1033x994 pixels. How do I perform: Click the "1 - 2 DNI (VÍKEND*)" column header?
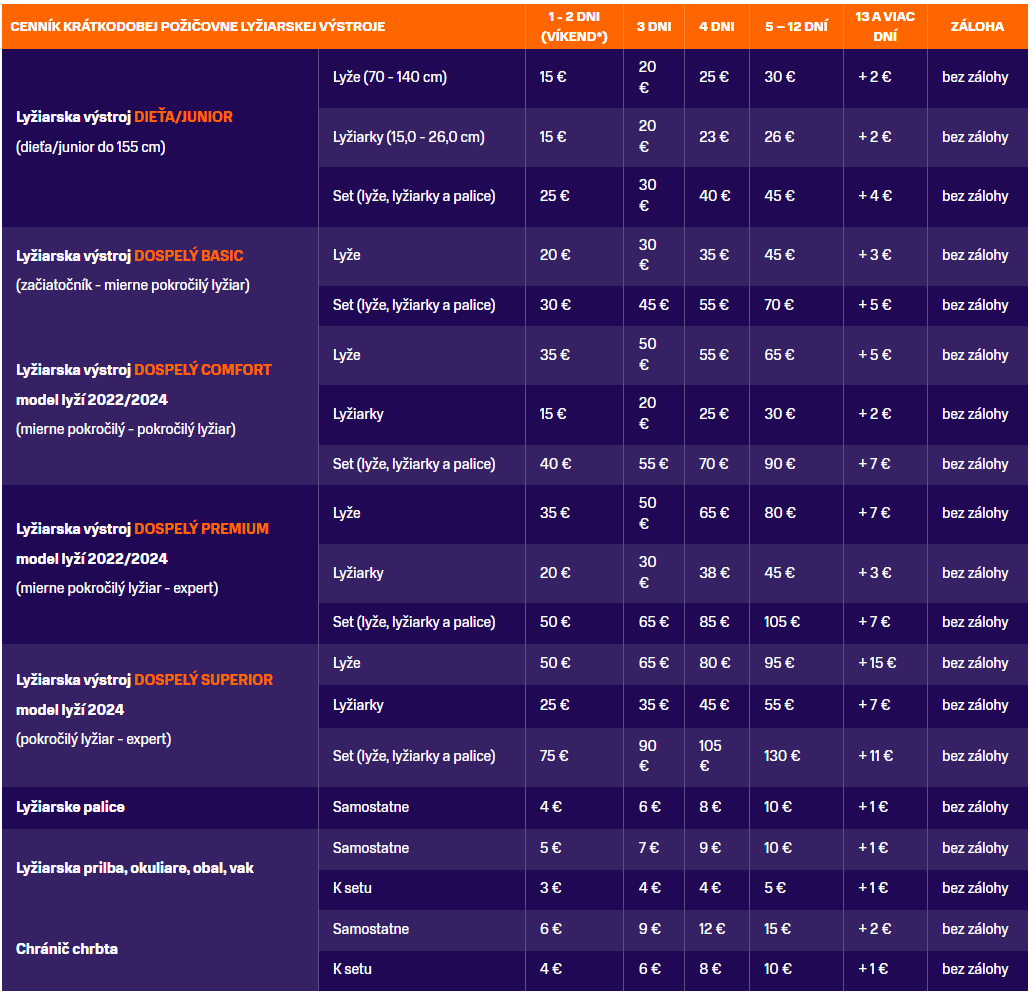point(574,27)
